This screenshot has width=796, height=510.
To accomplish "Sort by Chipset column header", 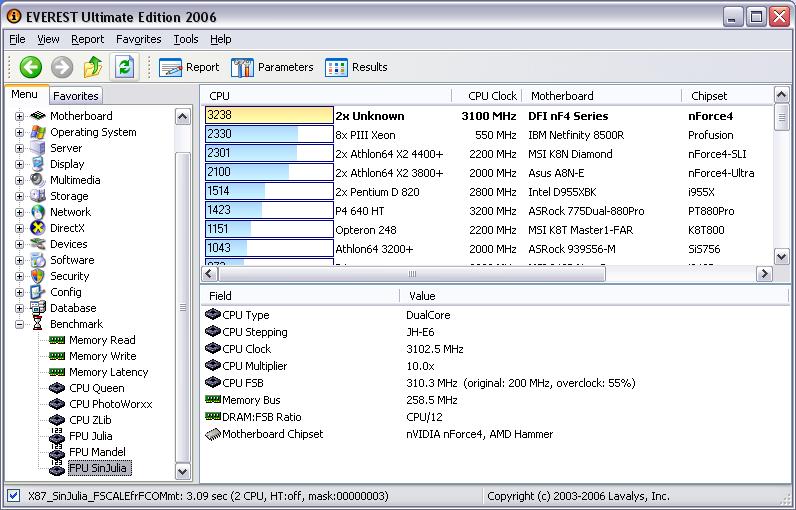I will [x=727, y=96].
